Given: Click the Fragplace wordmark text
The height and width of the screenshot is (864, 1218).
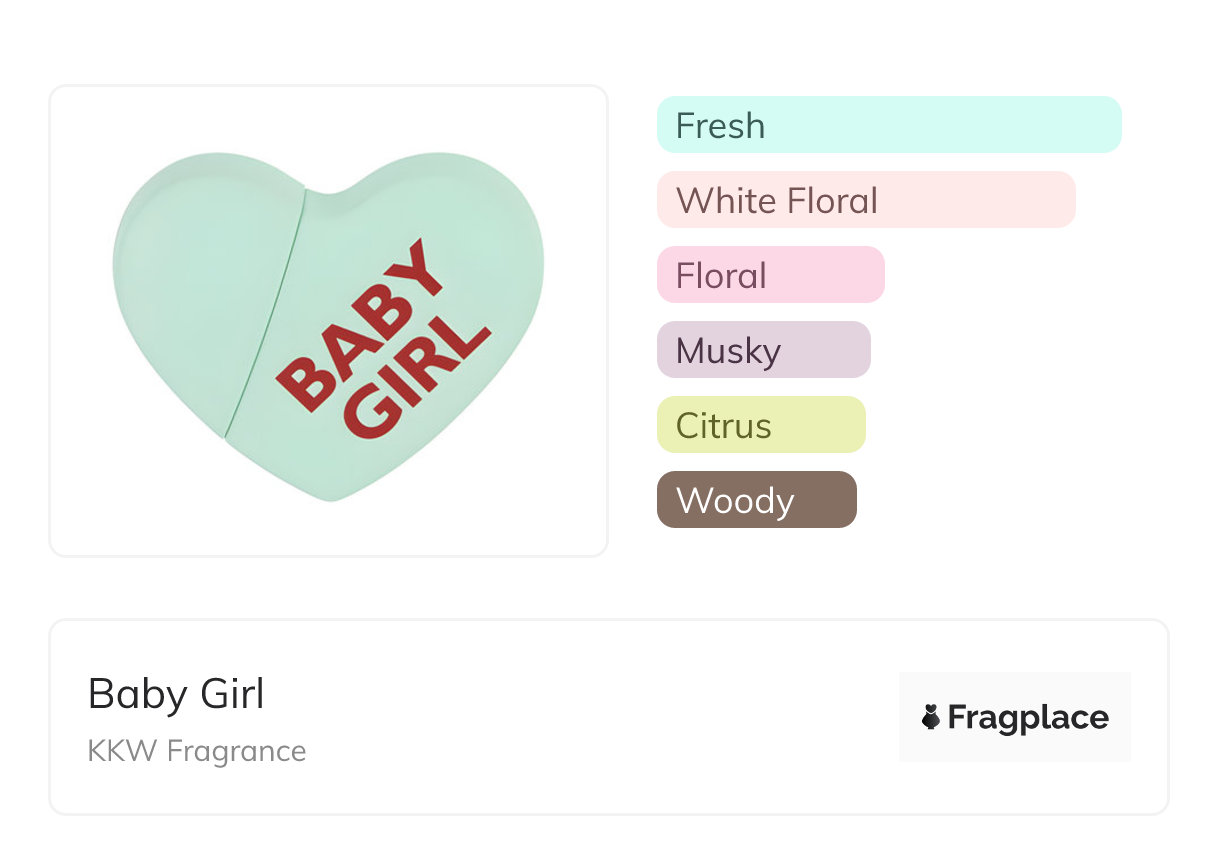Looking at the screenshot, I should pos(1028,718).
